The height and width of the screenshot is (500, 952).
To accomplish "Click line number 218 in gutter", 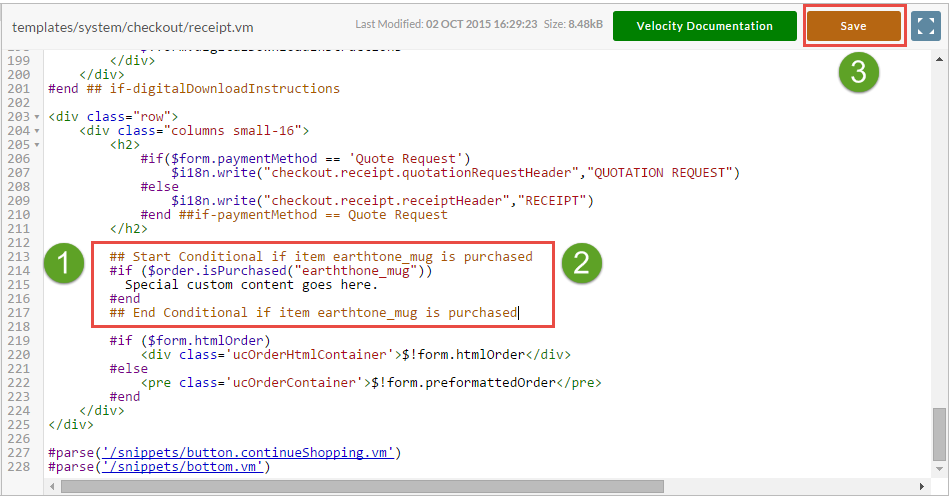I will pyautogui.click(x=18, y=326).
